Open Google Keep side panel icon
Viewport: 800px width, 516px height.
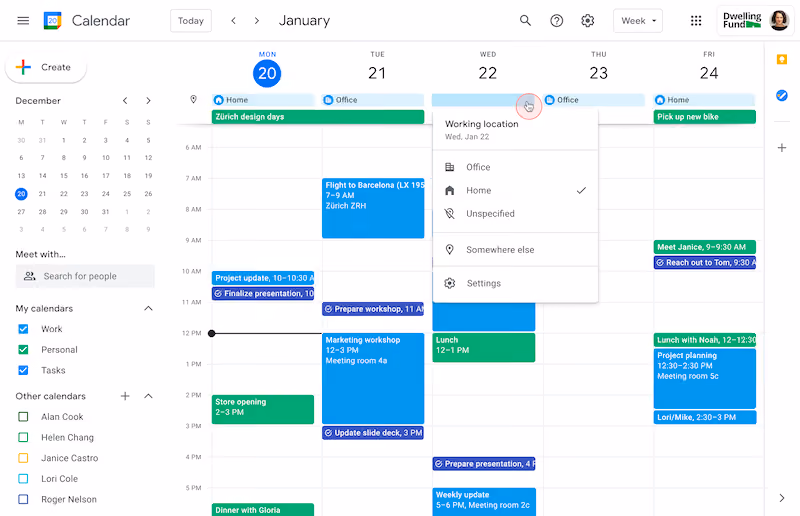[782, 59]
